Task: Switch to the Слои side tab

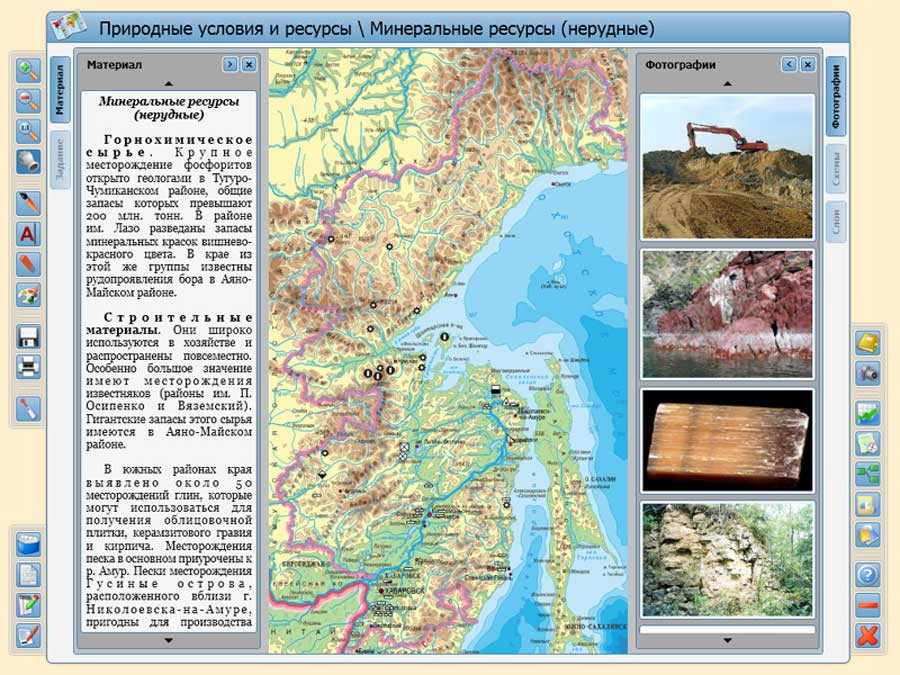Action: pos(836,222)
